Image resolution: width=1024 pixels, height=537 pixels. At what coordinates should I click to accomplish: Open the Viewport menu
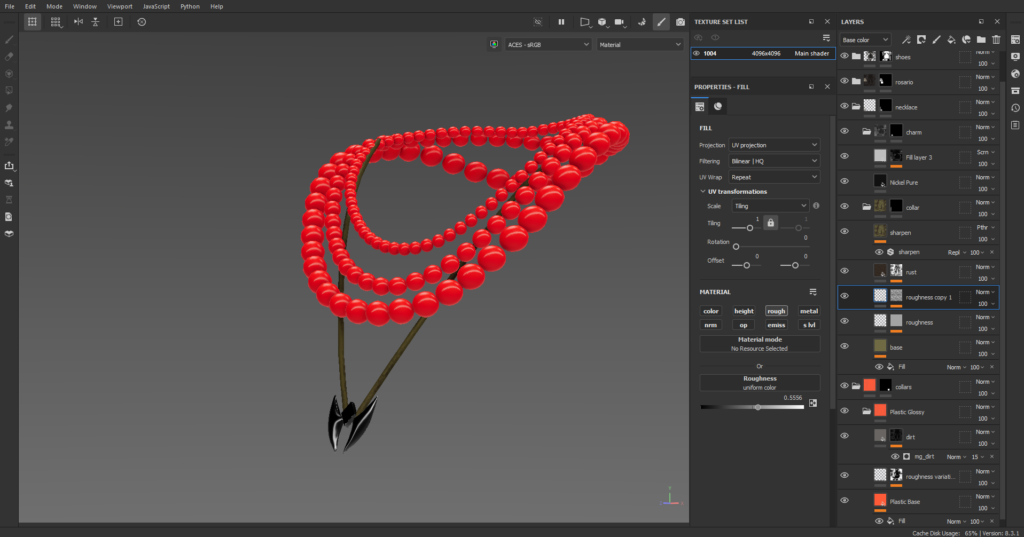(118, 6)
